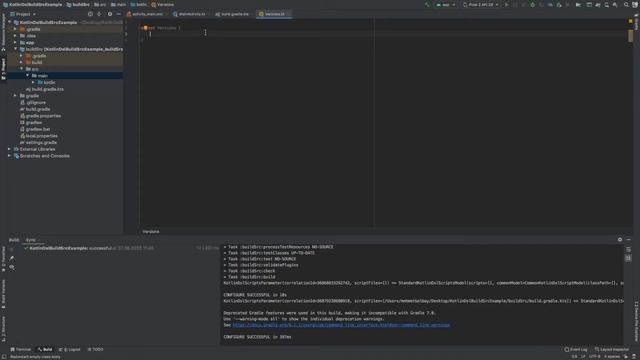This screenshot has width=640, height=360.
Task: Hide the Project panel with minus icon
Action: coord(118,14)
